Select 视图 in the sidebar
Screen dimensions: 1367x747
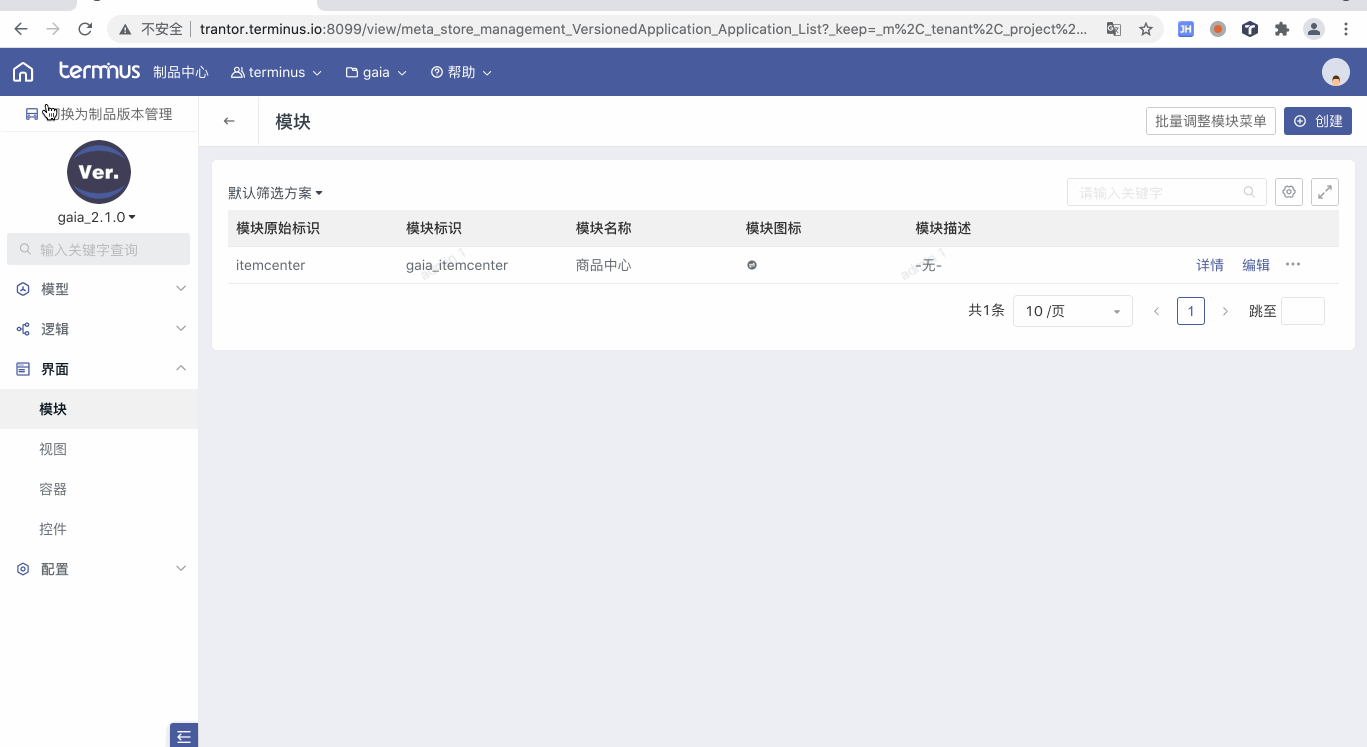(x=53, y=449)
